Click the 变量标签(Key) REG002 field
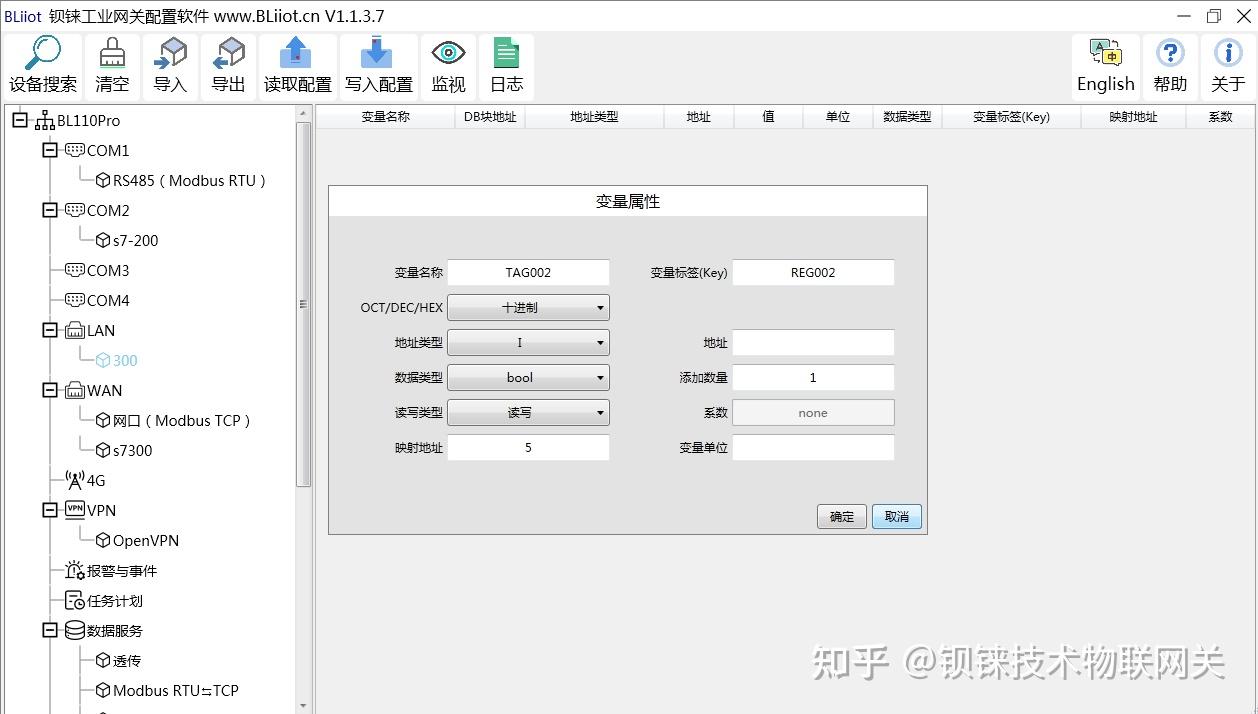Viewport: 1258px width, 714px height. (x=813, y=272)
